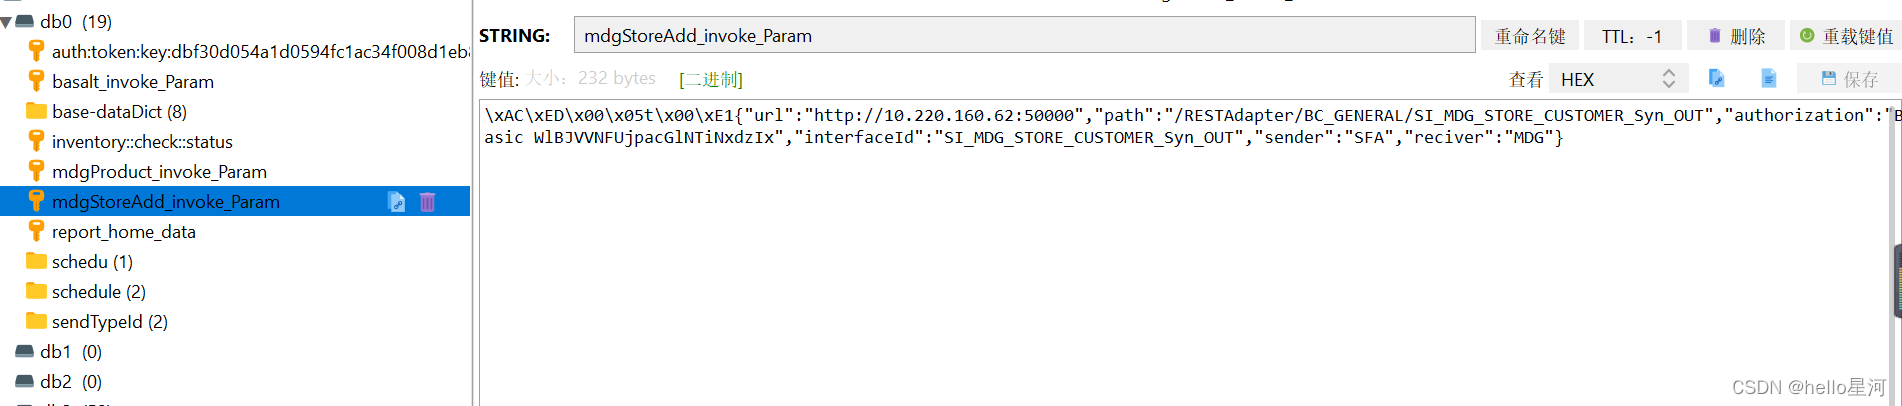Click the key icon of report_home_data
The height and width of the screenshot is (406, 1902).
coord(36,231)
